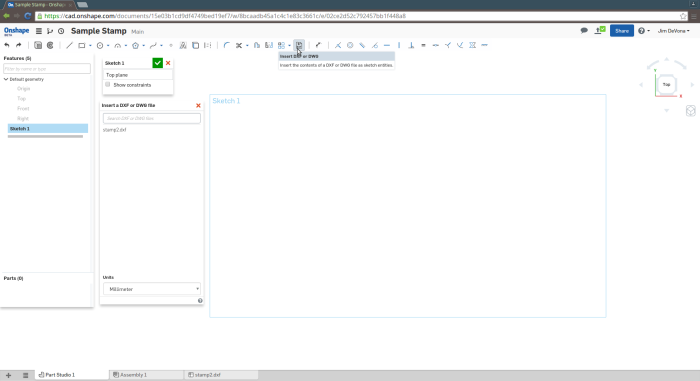Viewport: 700px width, 381px height.
Task: Add a new tab with the plus button
Action: [8, 375]
